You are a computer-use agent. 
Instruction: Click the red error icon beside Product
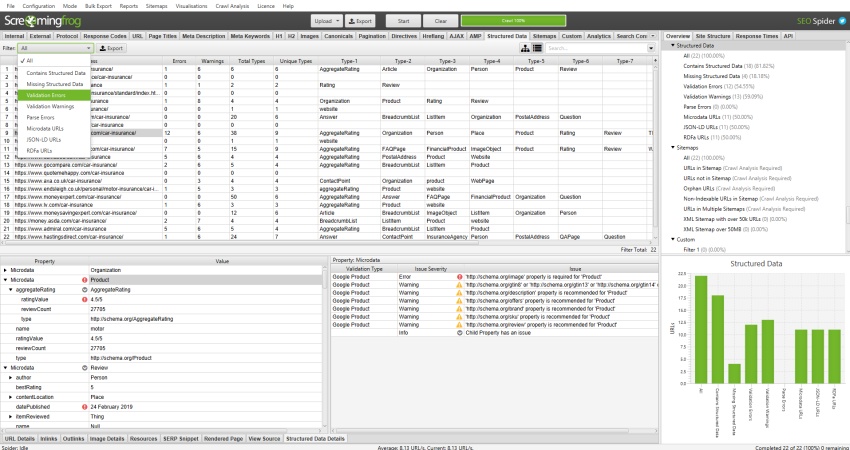click(83, 280)
